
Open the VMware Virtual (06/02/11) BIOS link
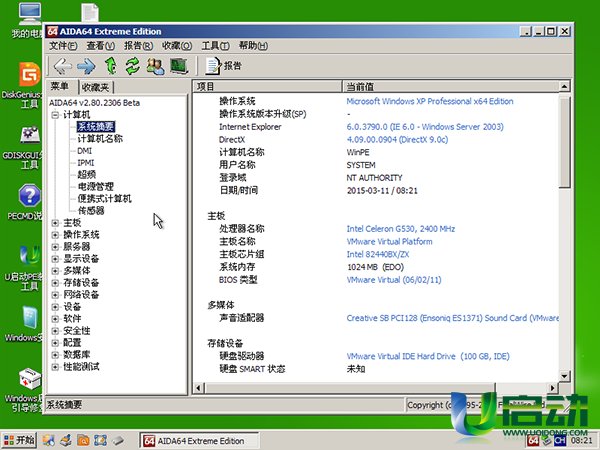tap(394, 280)
